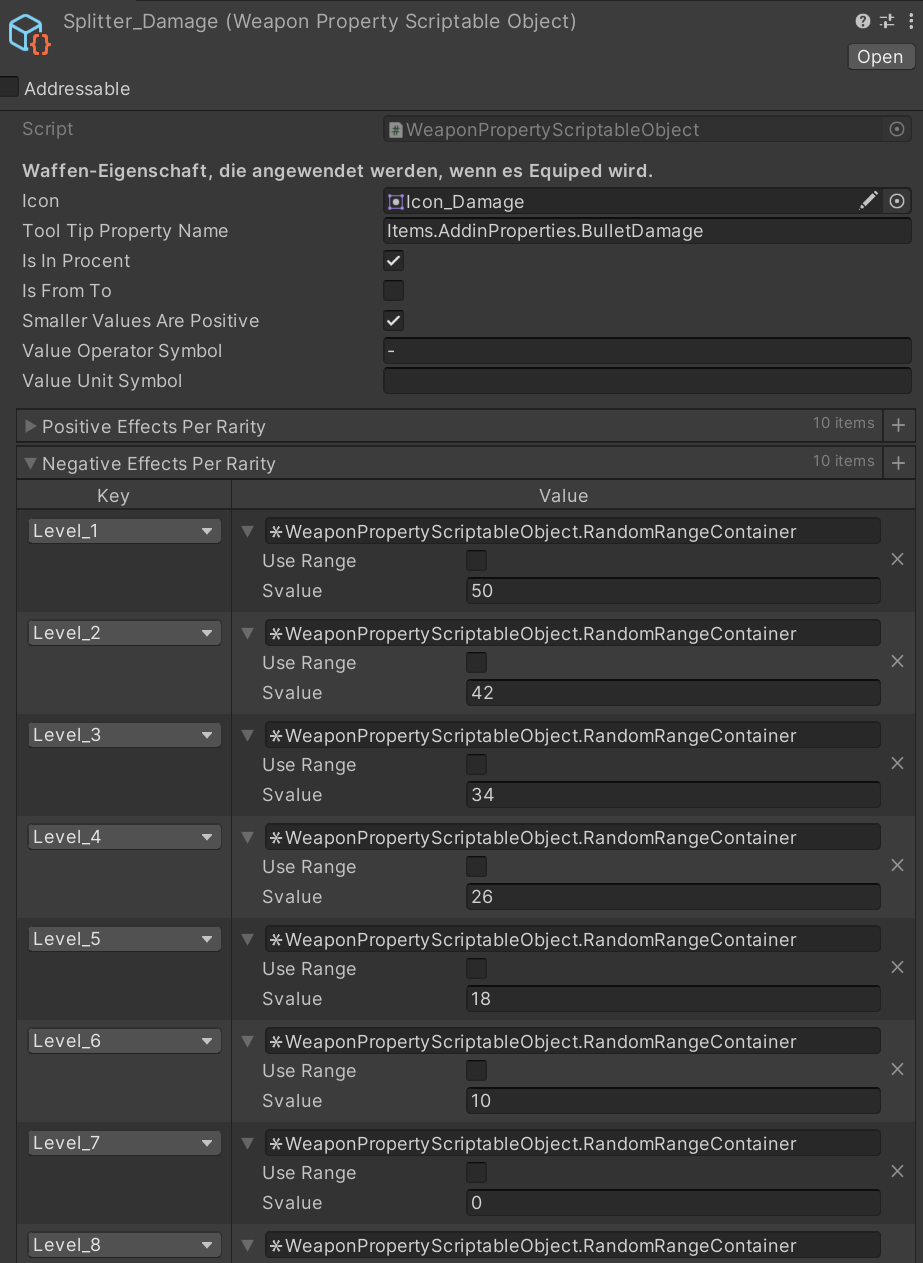Click the Tool Tip Property Name field
This screenshot has height=1263, width=923.
point(647,231)
